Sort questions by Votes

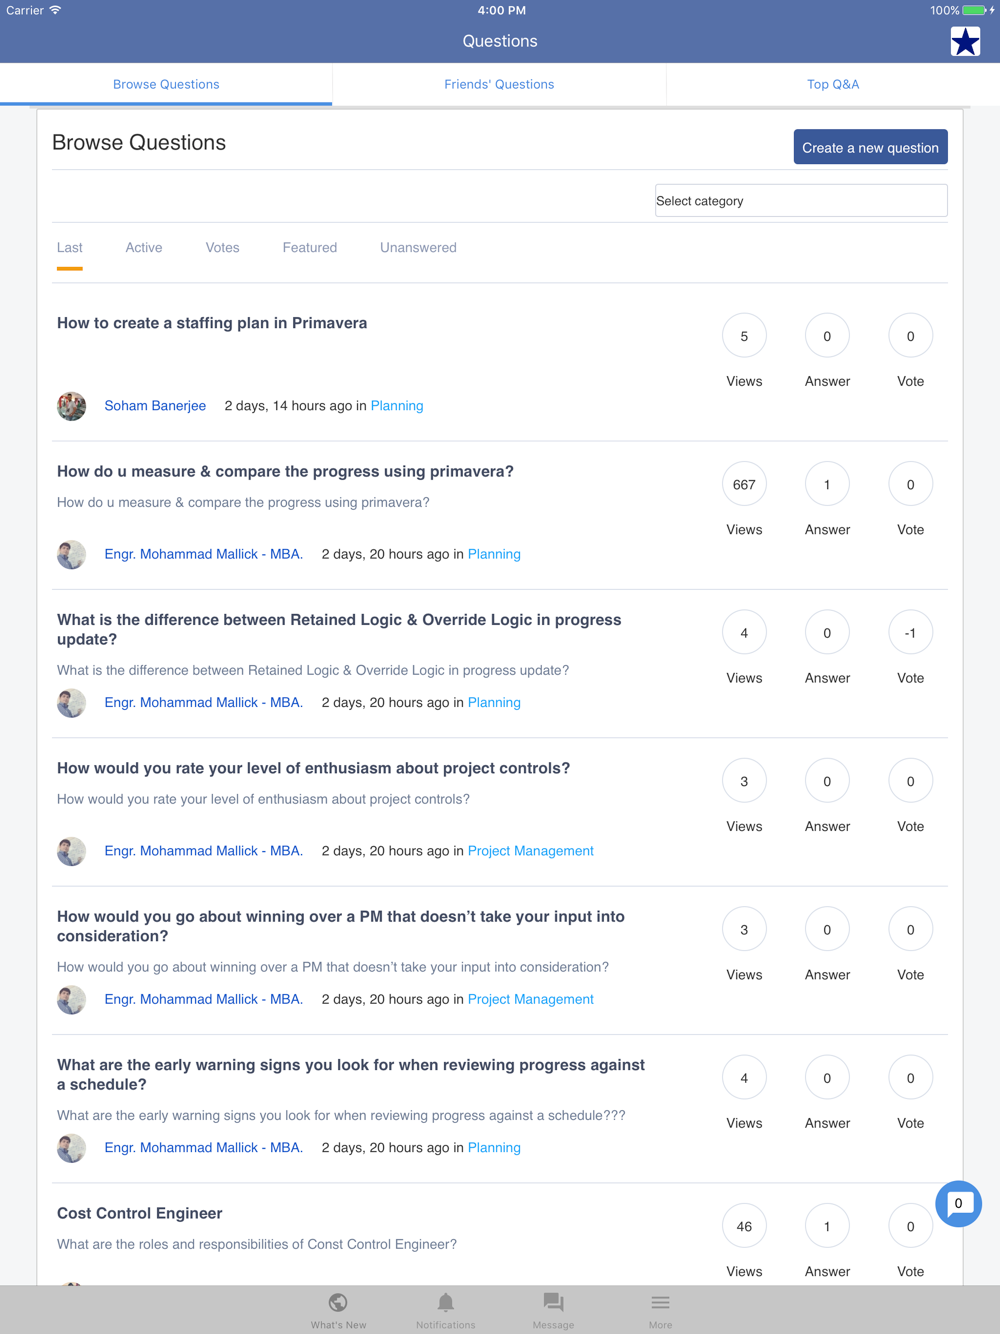click(x=222, y=248)
